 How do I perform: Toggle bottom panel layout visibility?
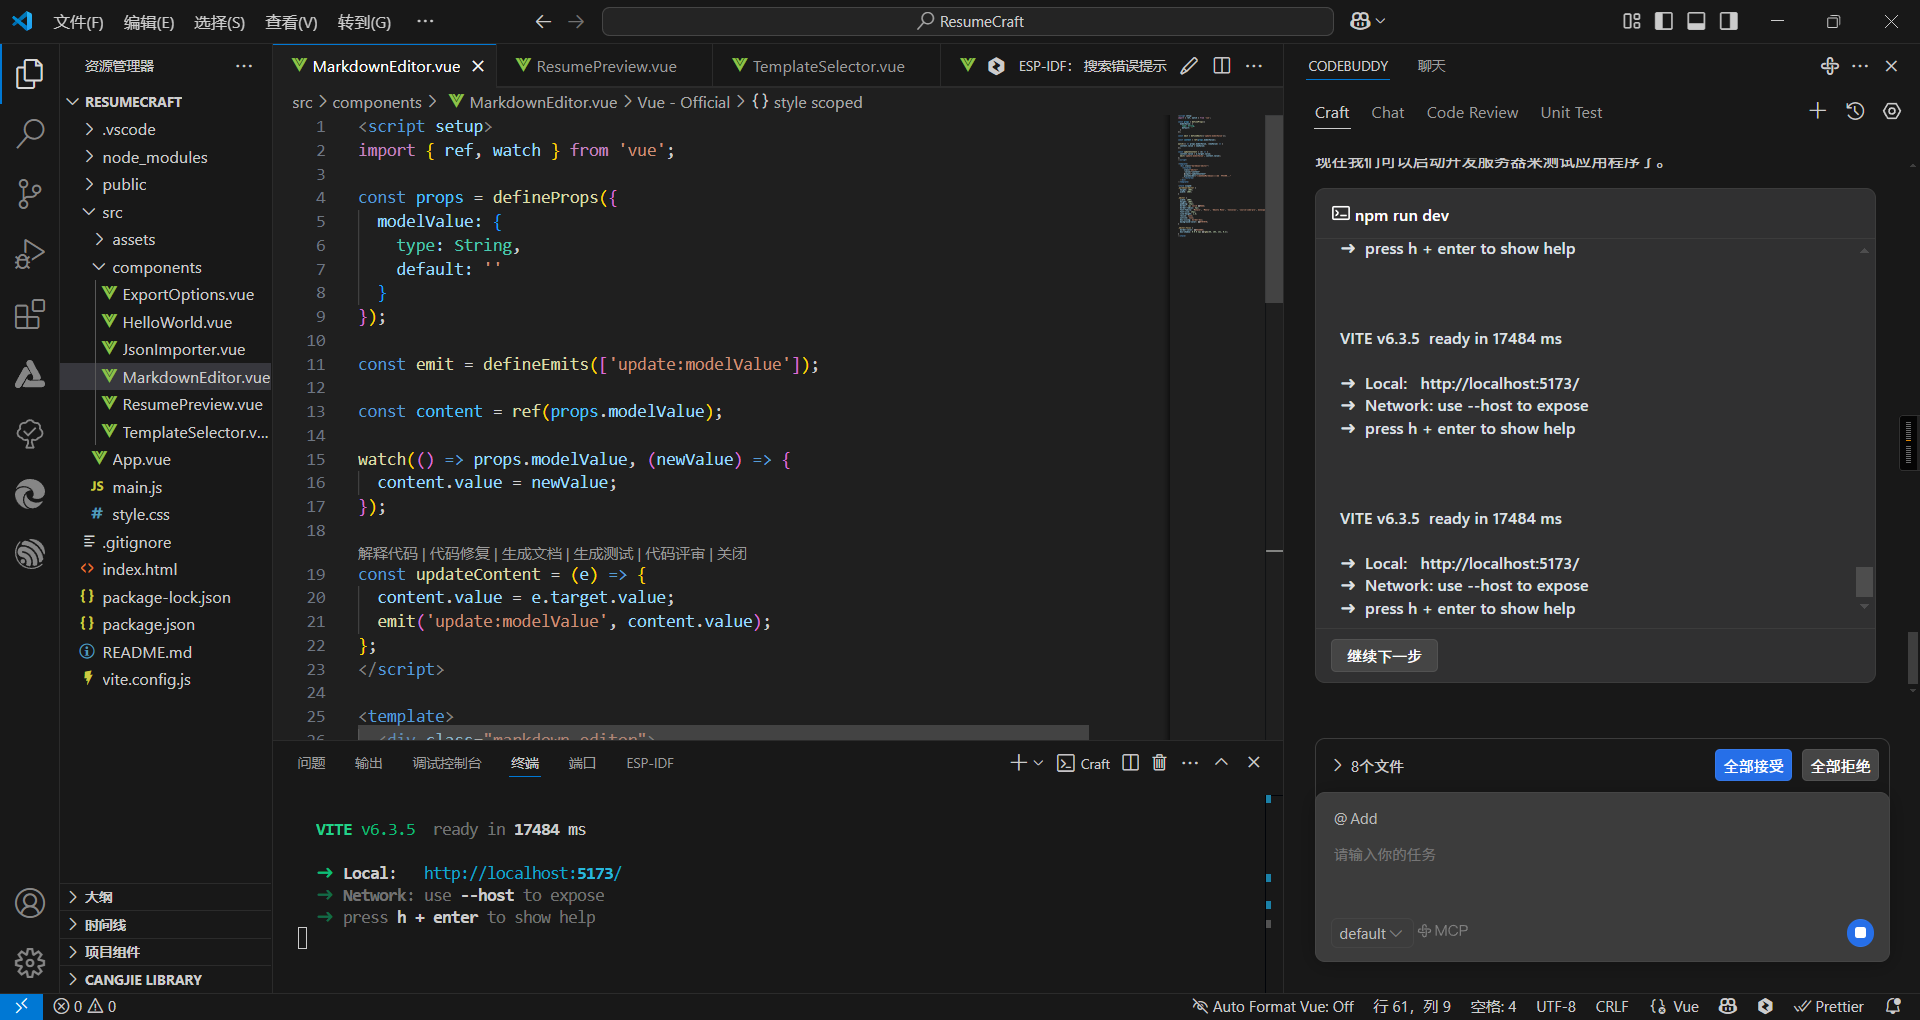1696,21
